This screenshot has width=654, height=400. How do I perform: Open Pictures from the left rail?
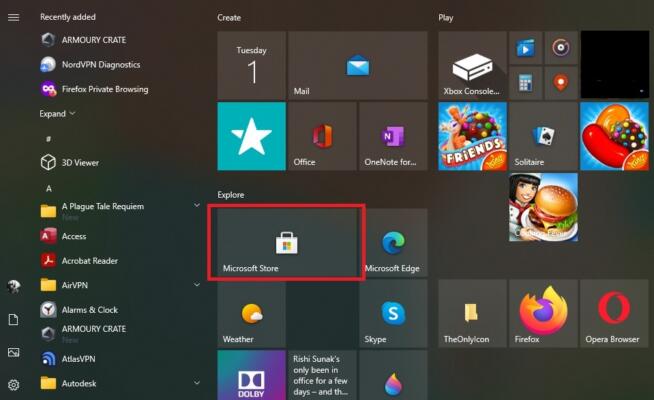pyautogui.click(x=13, y=352)
